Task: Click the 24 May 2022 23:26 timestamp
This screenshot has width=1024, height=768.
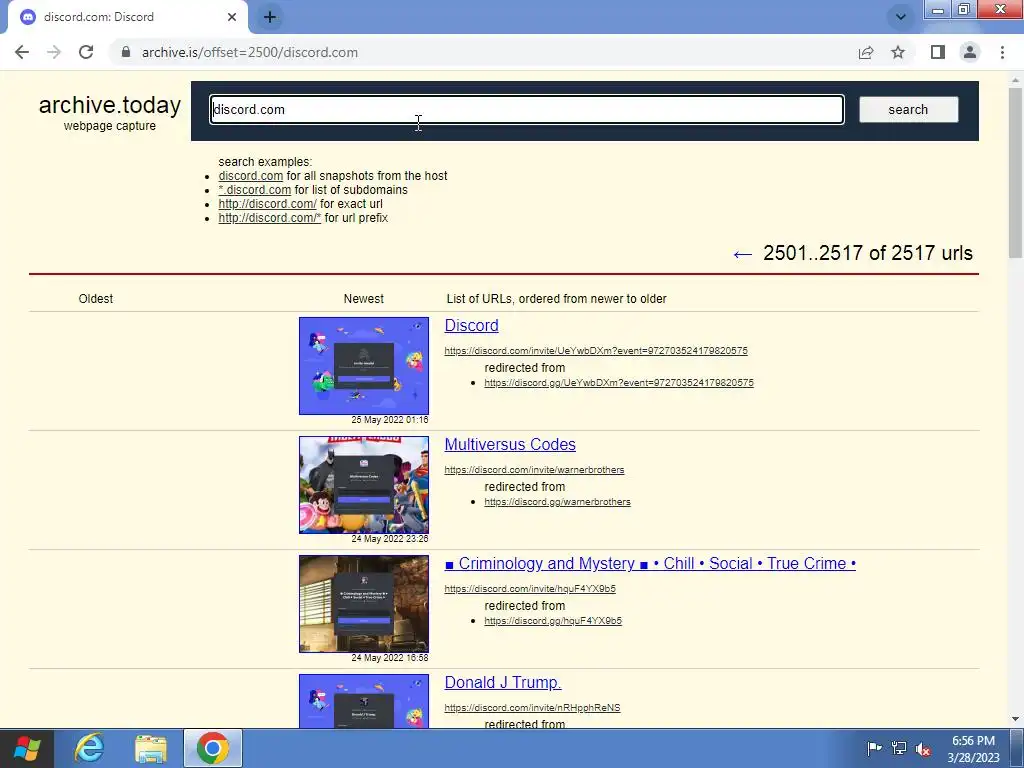Action: tap(390, 539)
